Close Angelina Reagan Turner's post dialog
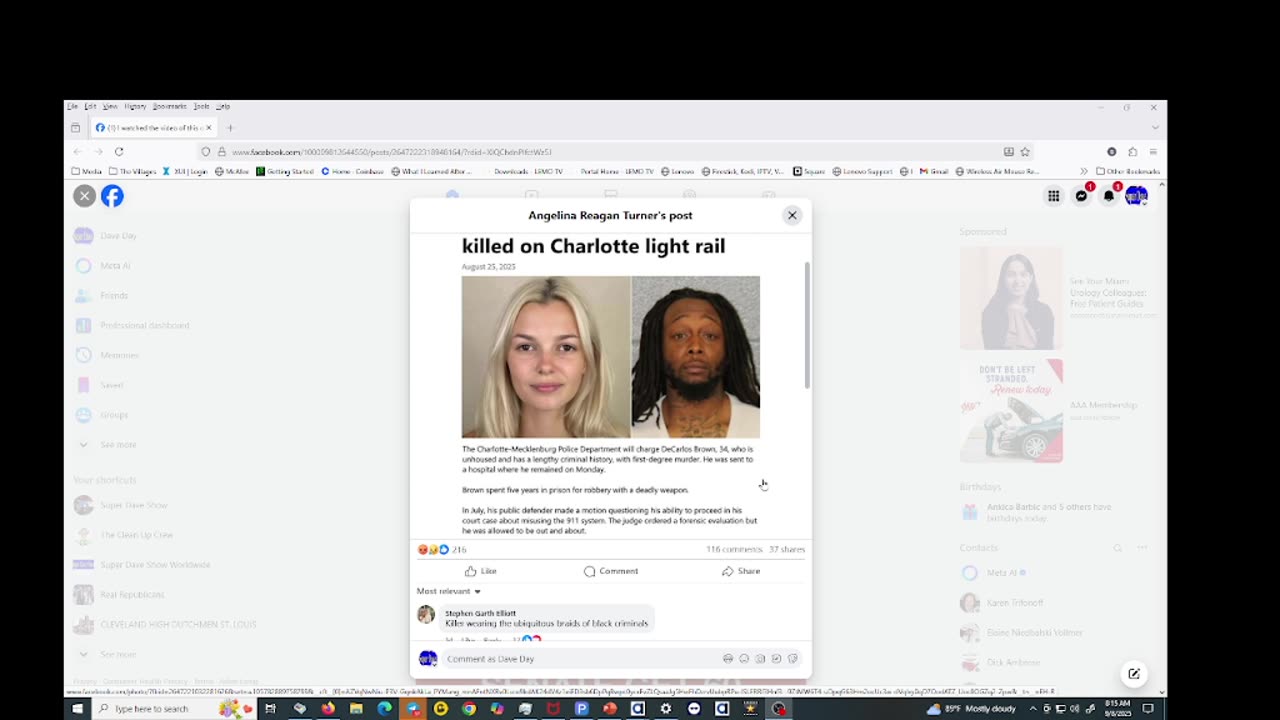The image size is (1280, 720). (x=792, y=215)
